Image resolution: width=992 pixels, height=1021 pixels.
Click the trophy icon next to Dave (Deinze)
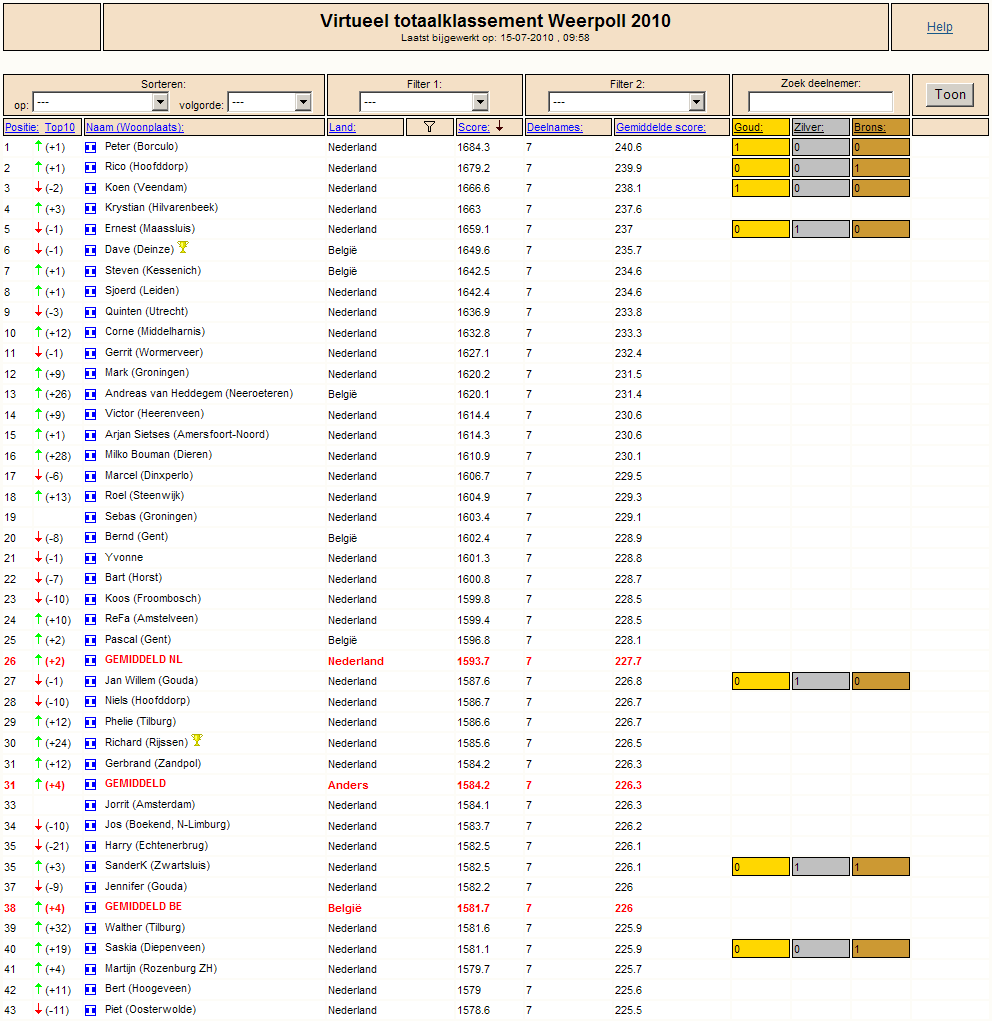(183, 248)
